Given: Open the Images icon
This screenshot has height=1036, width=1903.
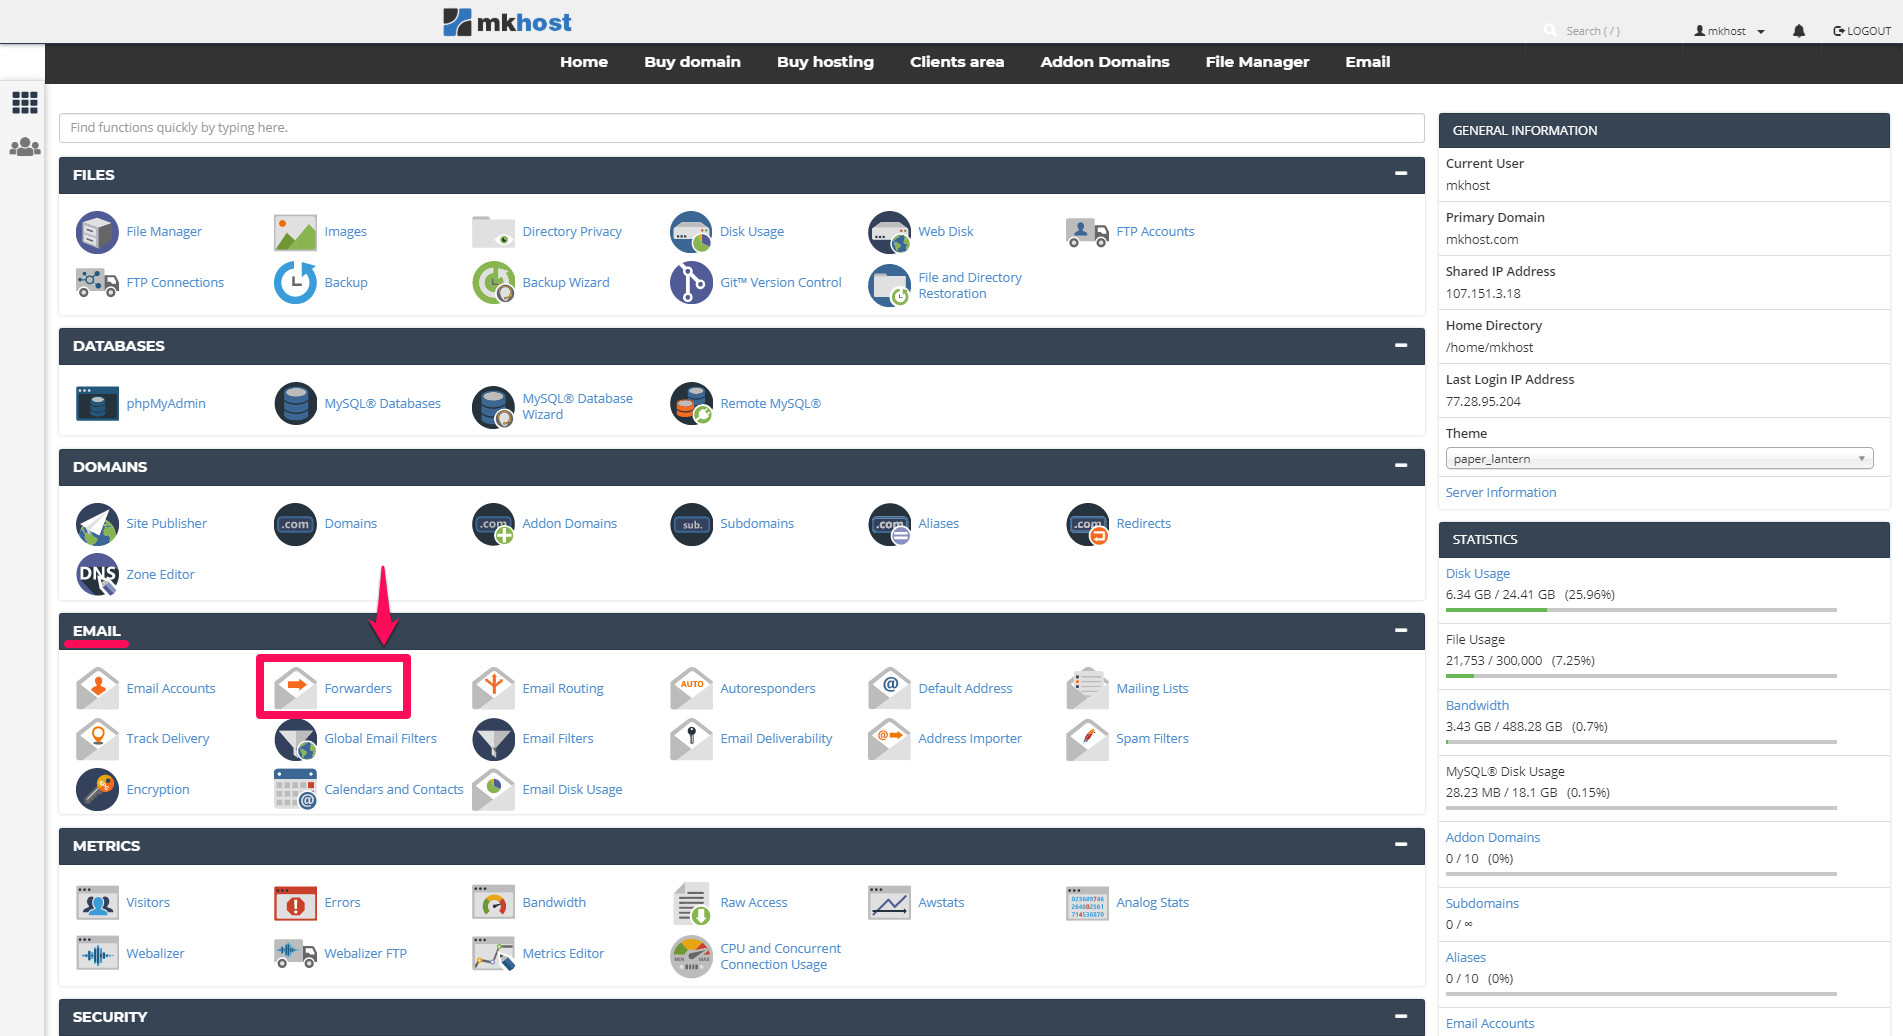Looking at the screenshot, I should pyautogui.click(x=295, y=232).
